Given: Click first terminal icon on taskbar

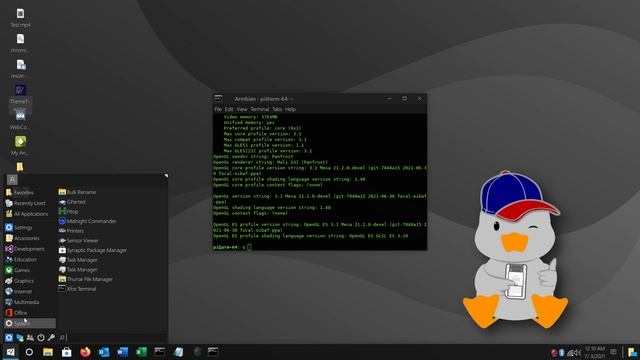Looking at the screenshot, I should [x=160, y=352].
